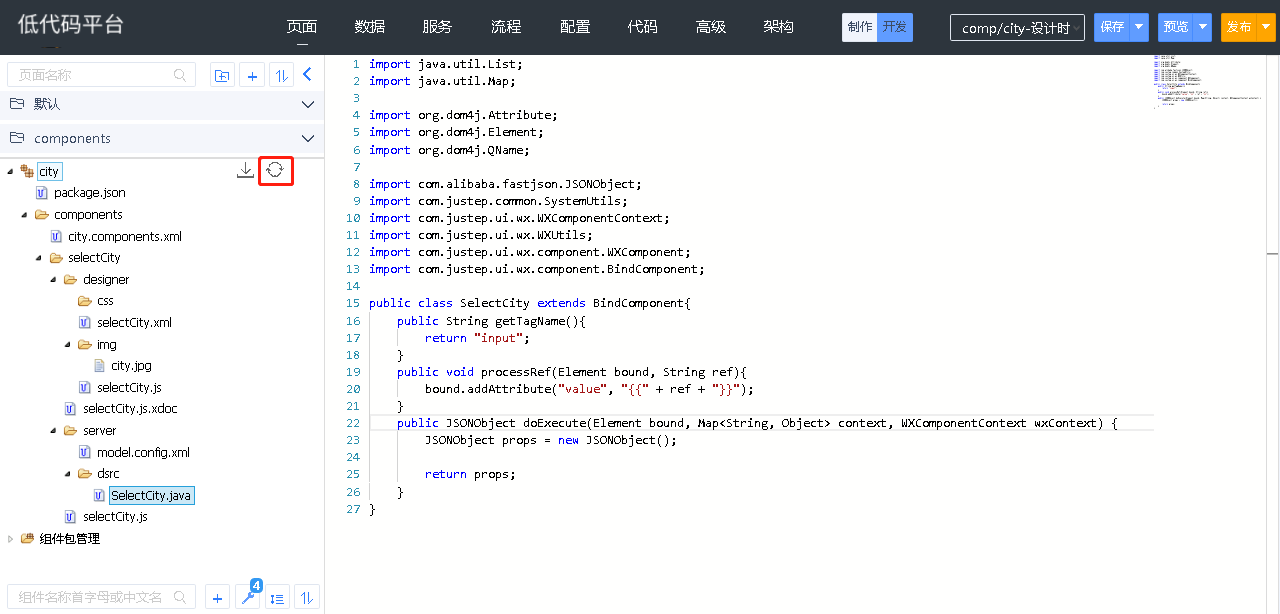Viewport: 1280px width, 614px height.
Task: Go to the 流程 tab
Action: coord(506,27)
